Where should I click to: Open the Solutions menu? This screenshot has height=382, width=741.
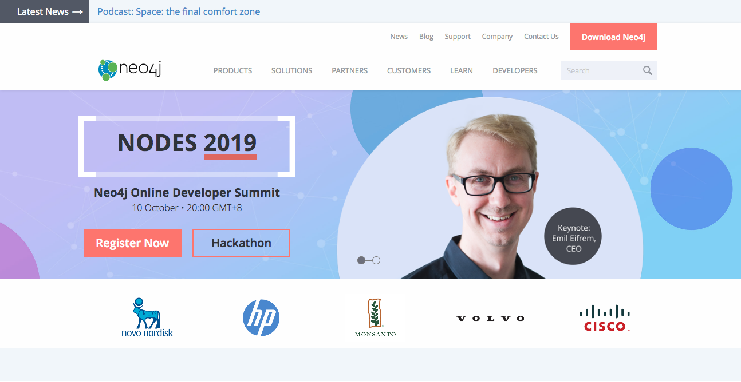[292, 70]
